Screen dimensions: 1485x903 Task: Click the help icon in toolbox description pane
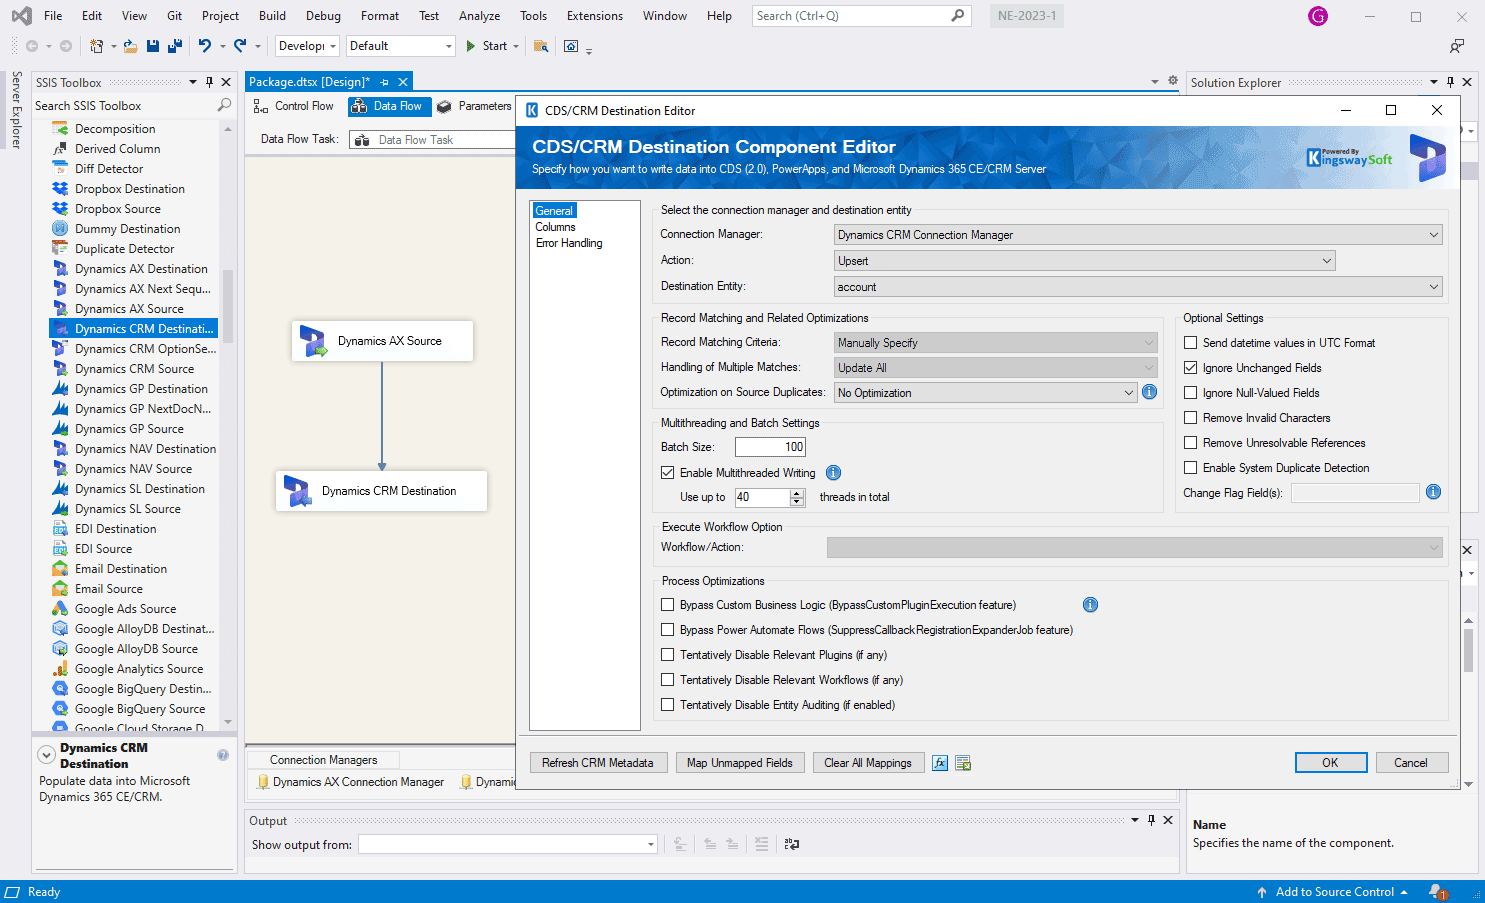point(223,755)
